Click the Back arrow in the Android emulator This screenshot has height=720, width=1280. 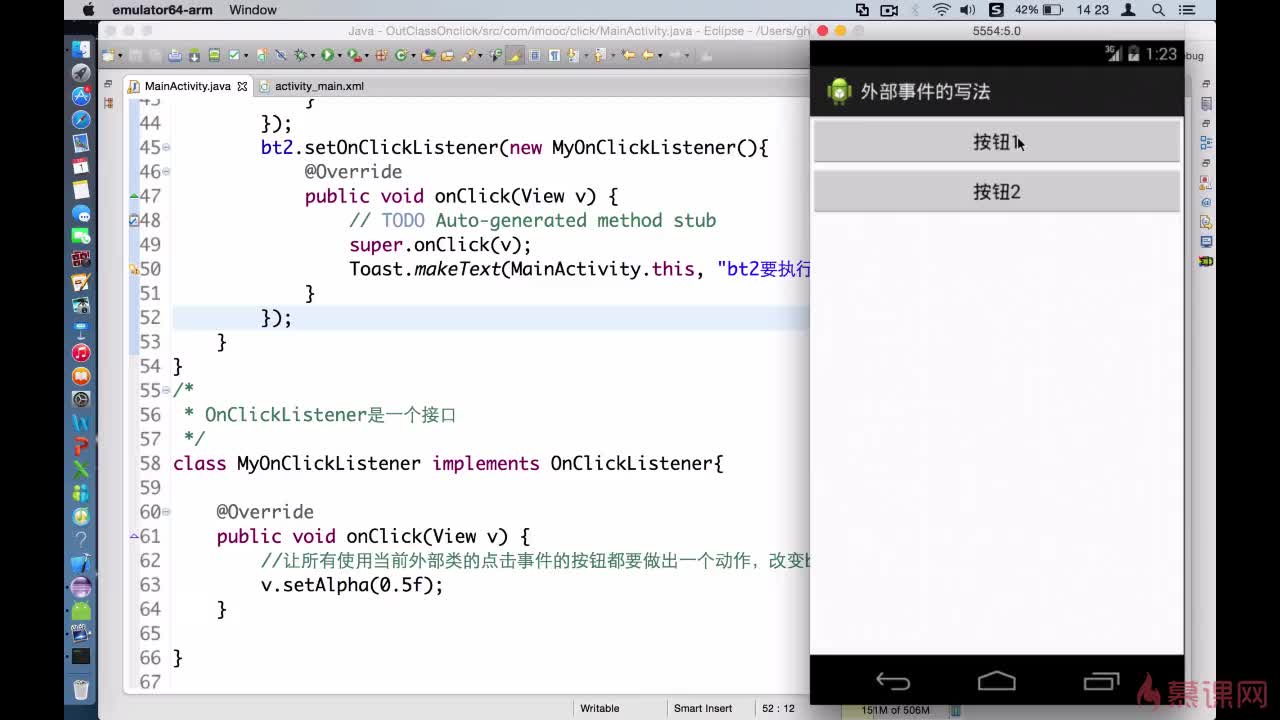pos(893,682)
